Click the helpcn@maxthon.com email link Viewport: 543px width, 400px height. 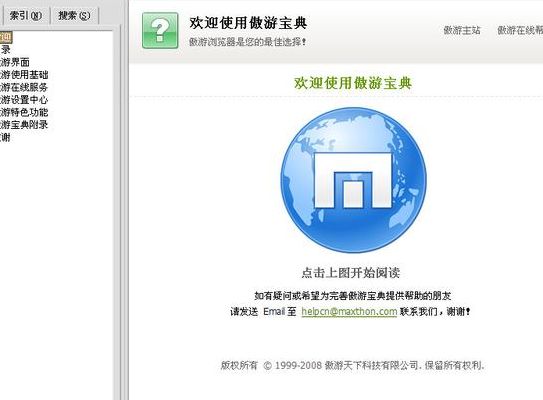click(x=349, y=311)
